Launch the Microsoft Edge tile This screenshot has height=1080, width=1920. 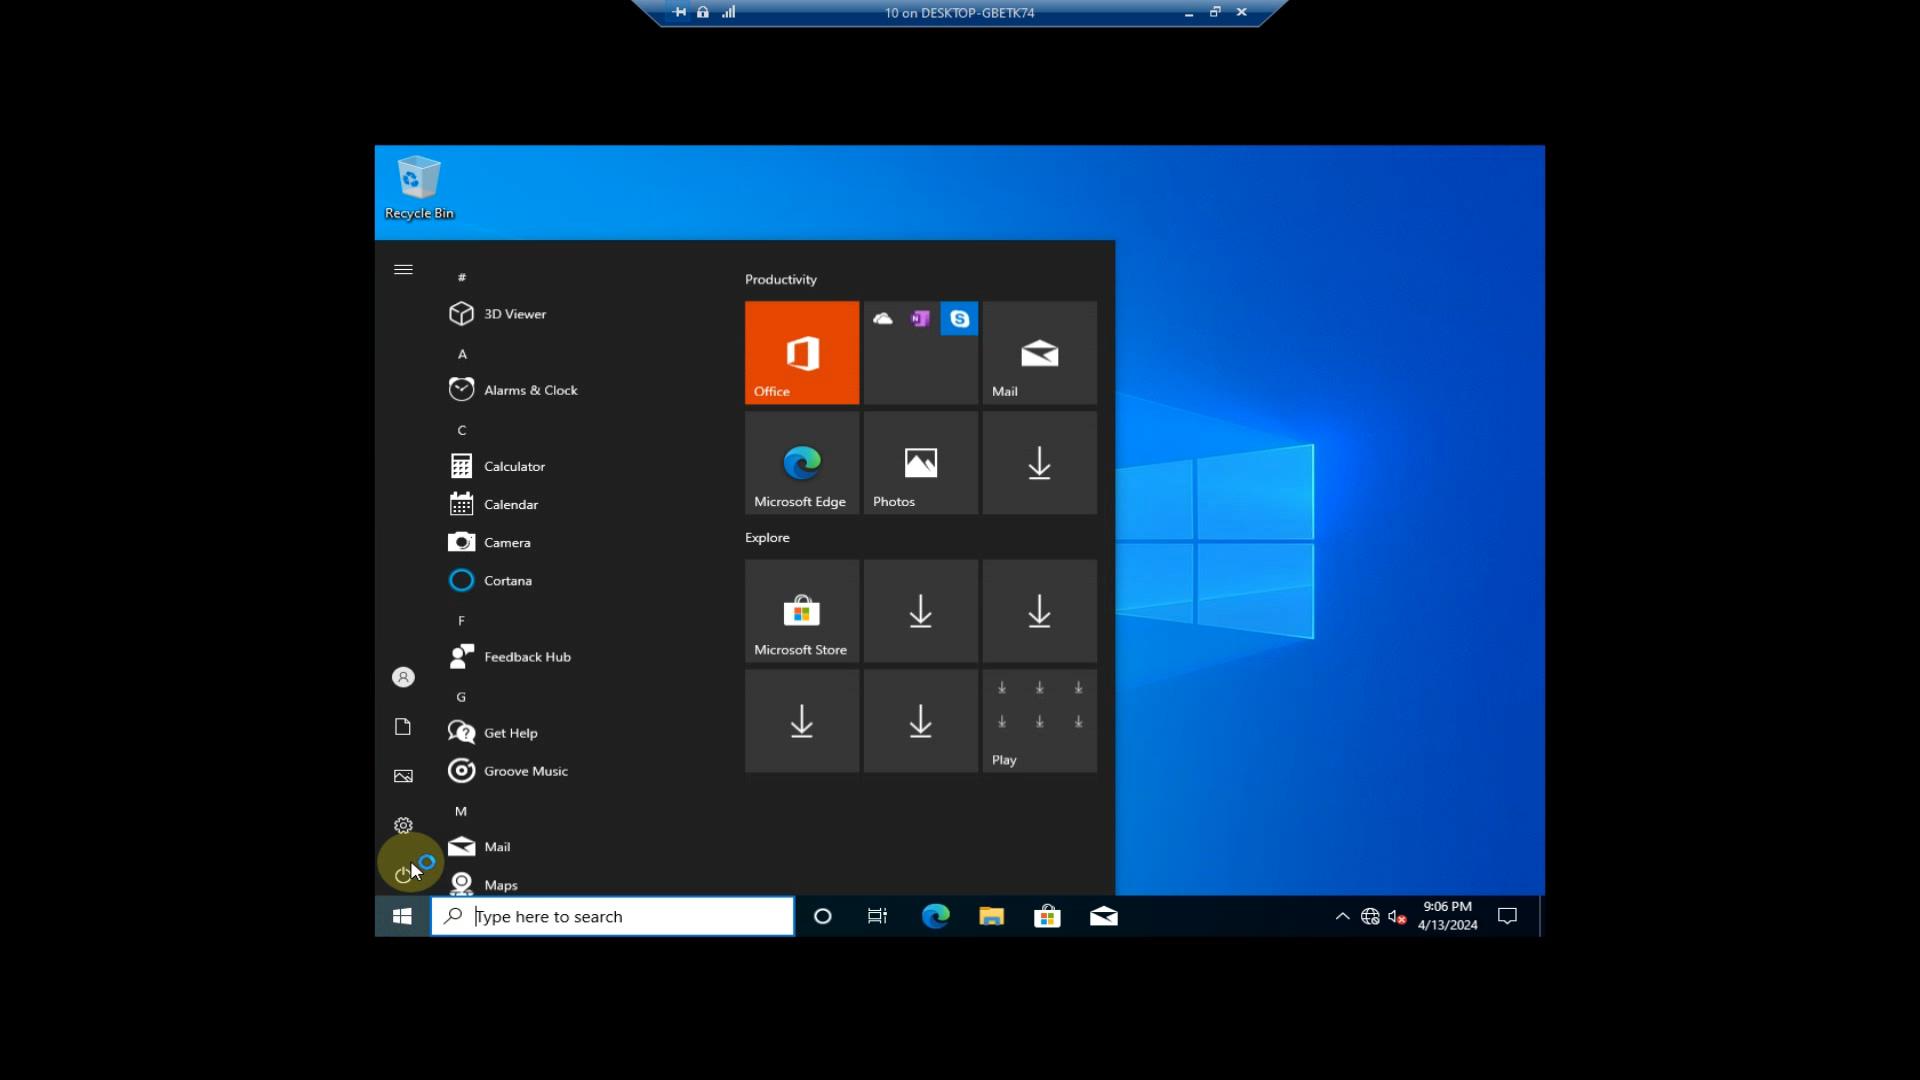pos(802,463)
